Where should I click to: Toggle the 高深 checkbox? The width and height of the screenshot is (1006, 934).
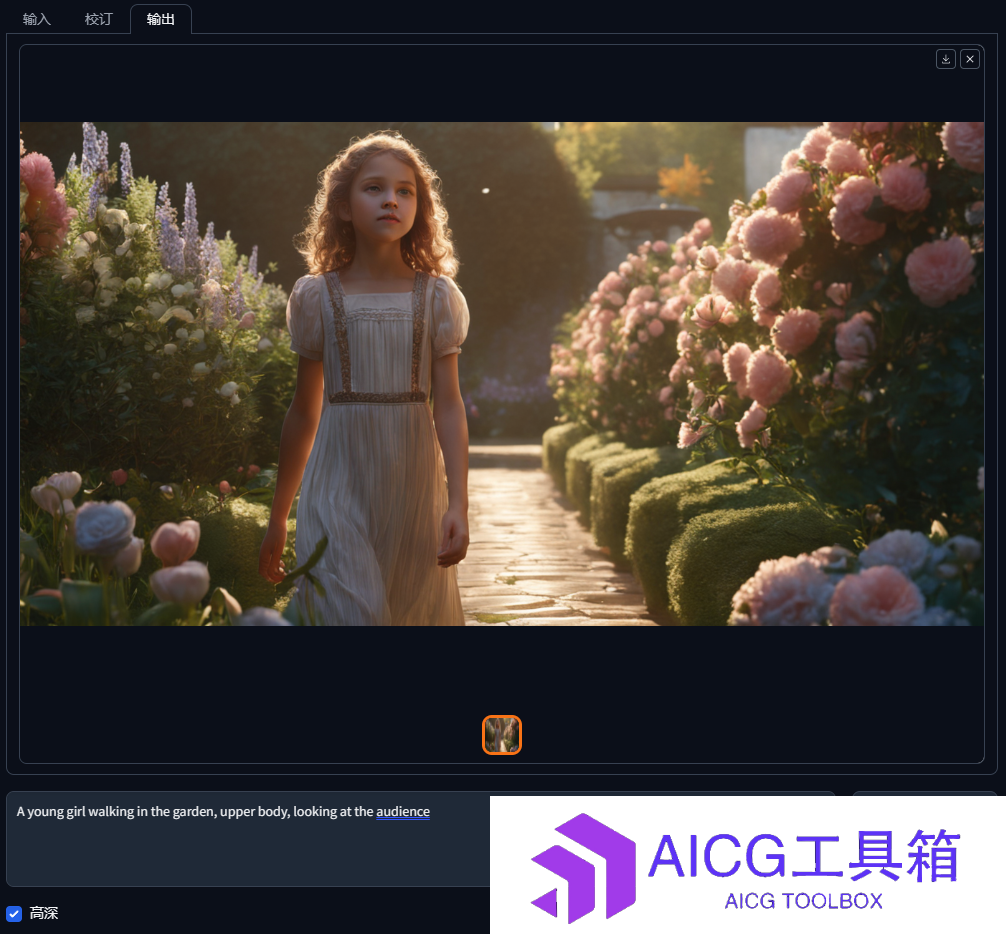pyautogui.click(x=14, y=913)
